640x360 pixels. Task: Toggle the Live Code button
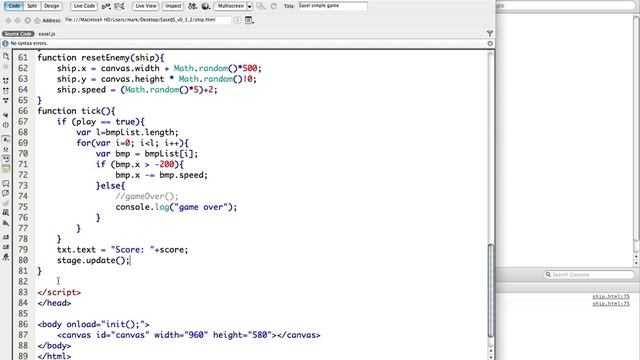[x=84, y=6]
